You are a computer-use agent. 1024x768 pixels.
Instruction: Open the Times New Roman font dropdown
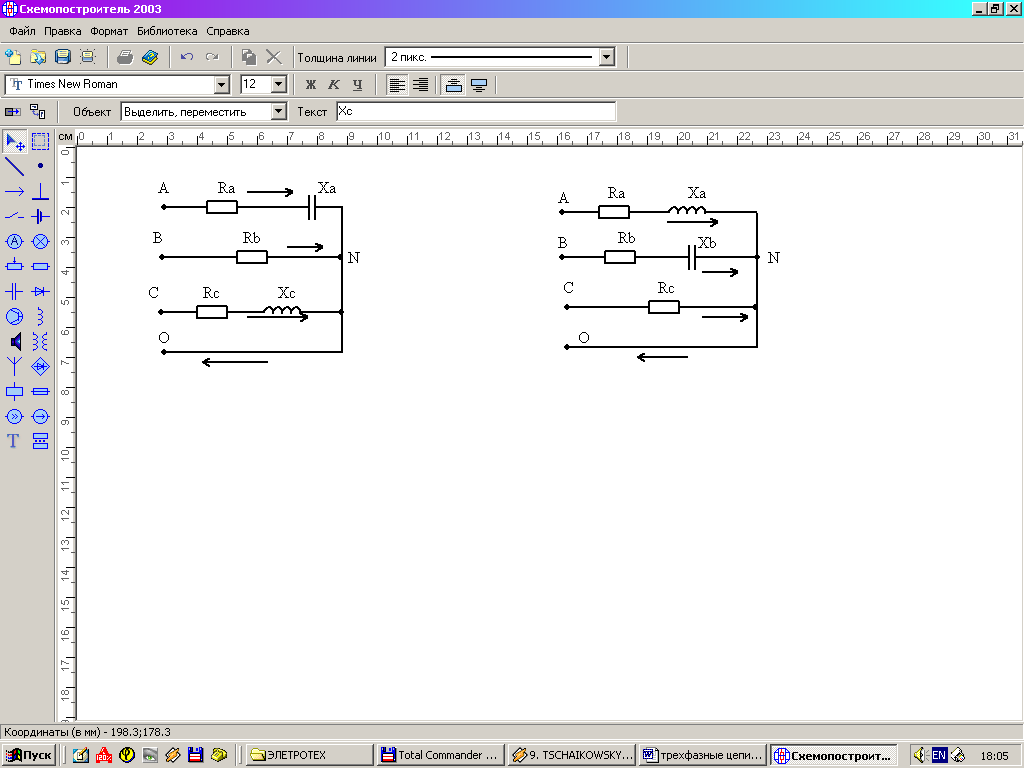point(222,84)
